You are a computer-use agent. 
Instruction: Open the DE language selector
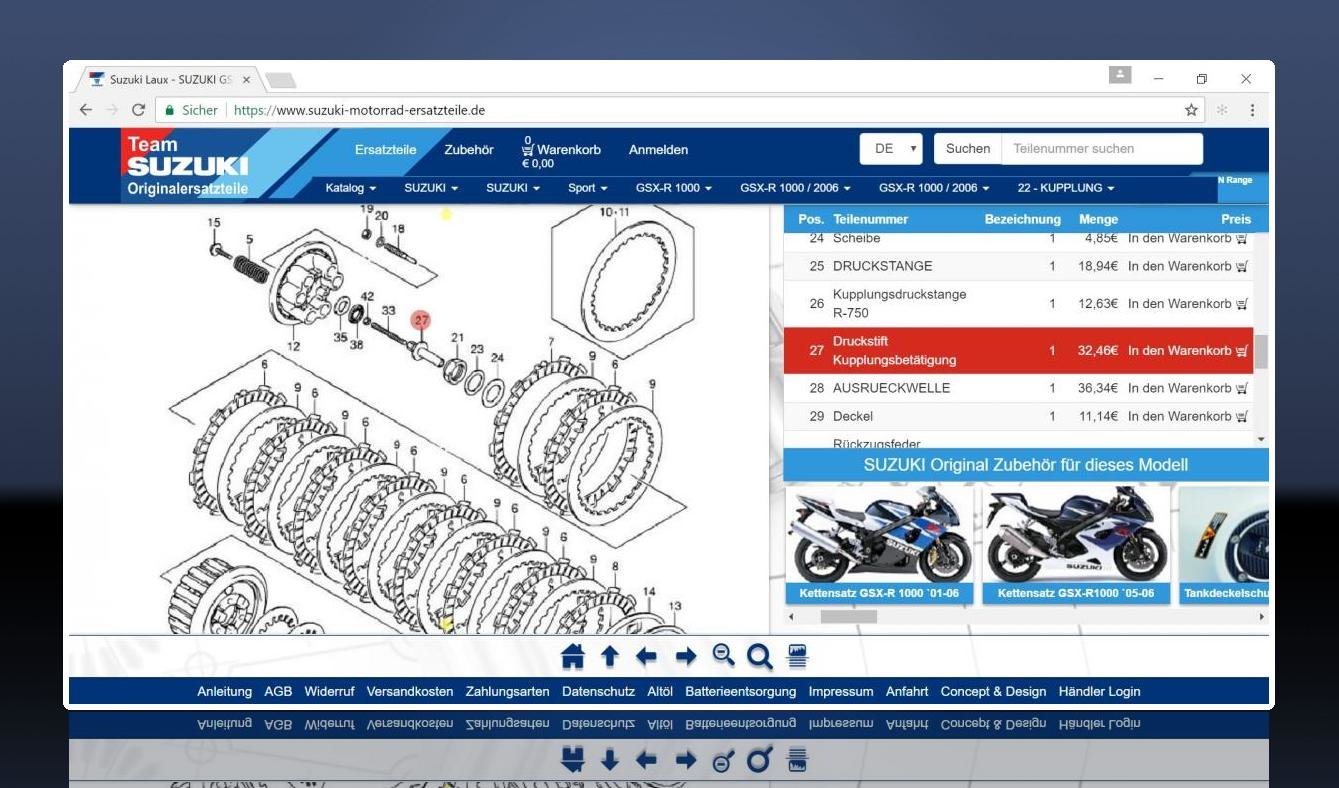(891, 149)
